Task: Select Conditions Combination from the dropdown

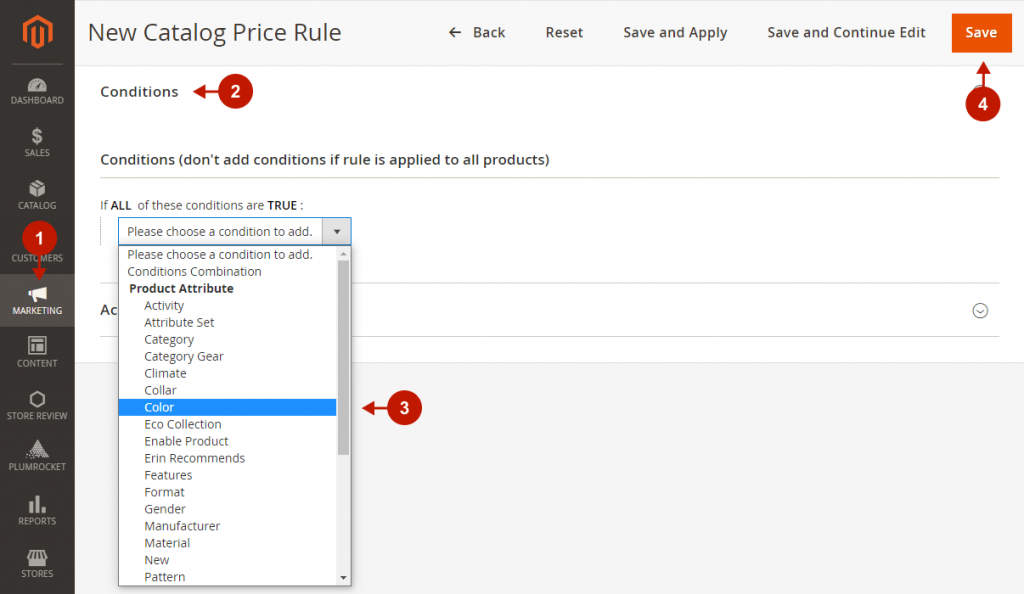Action: click(194, 271)
